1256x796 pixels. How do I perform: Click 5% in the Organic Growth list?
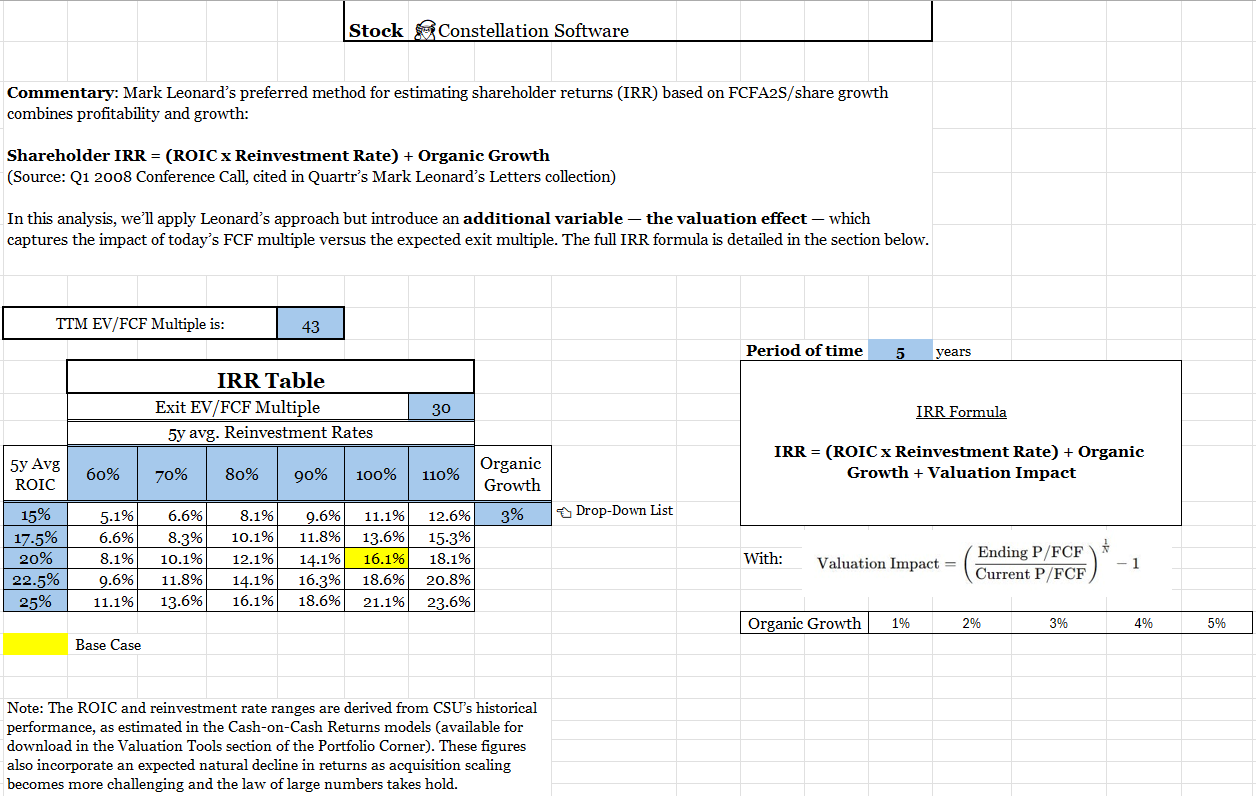[x=1216, y=623]
